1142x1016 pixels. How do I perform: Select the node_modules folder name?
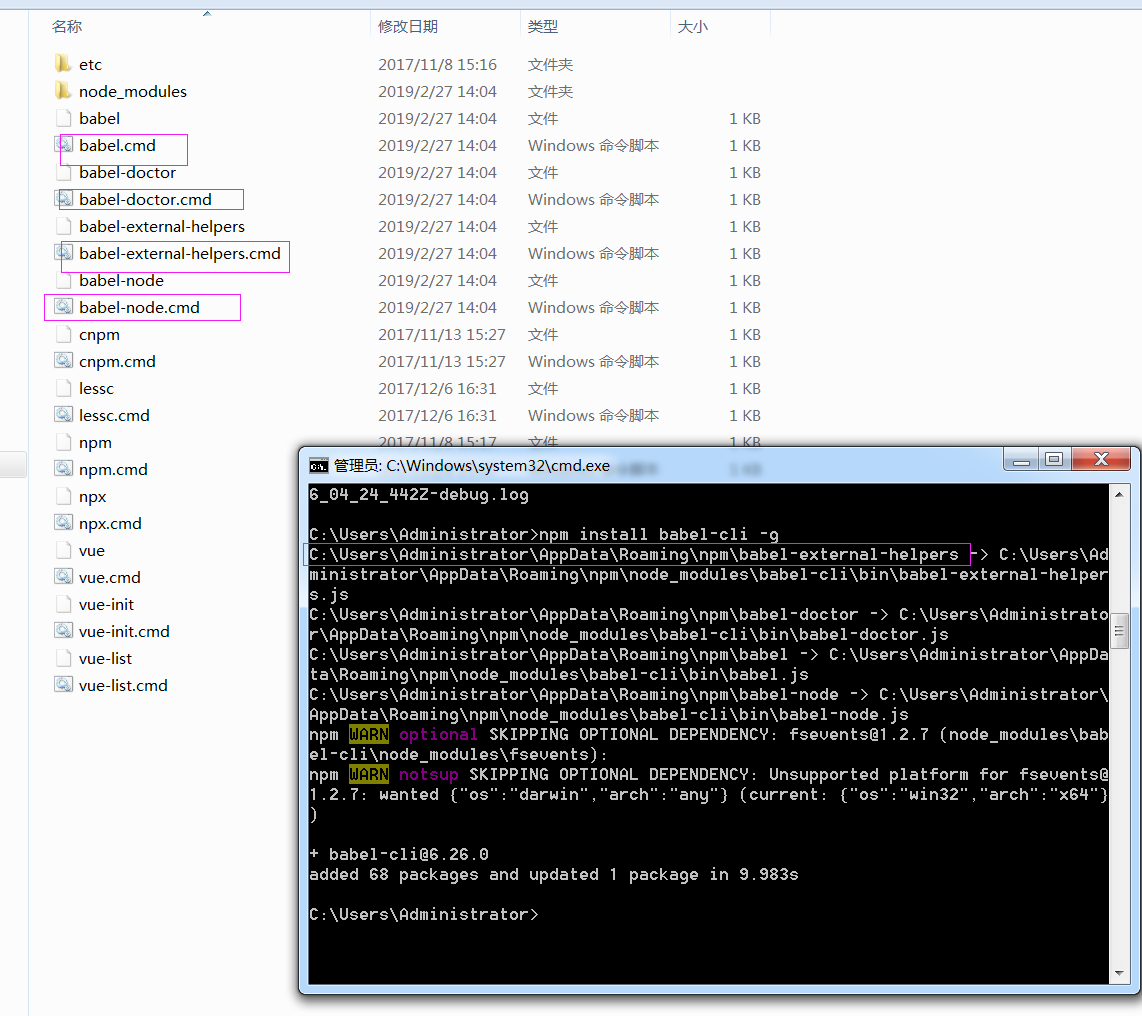pos(133,92)
